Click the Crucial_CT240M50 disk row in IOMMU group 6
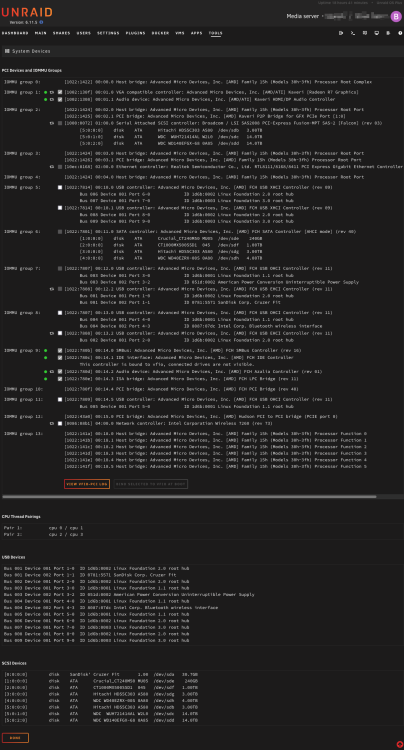The height and width of the screenshot is (750, 404). (x=172, y=238)
